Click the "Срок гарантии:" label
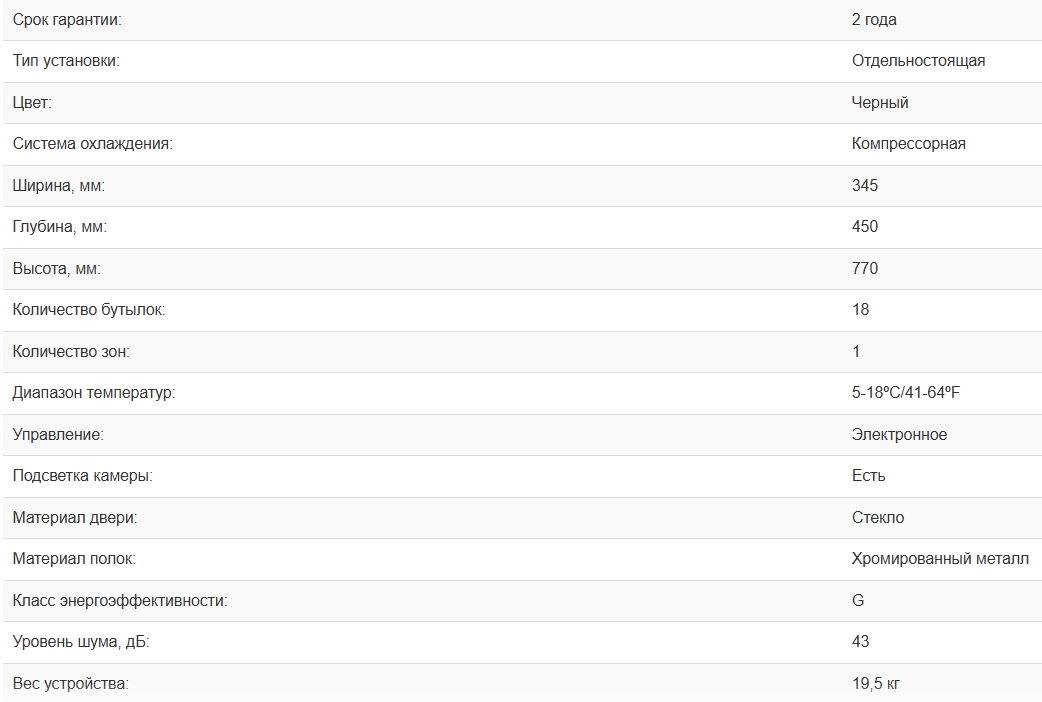 [73, 19]
